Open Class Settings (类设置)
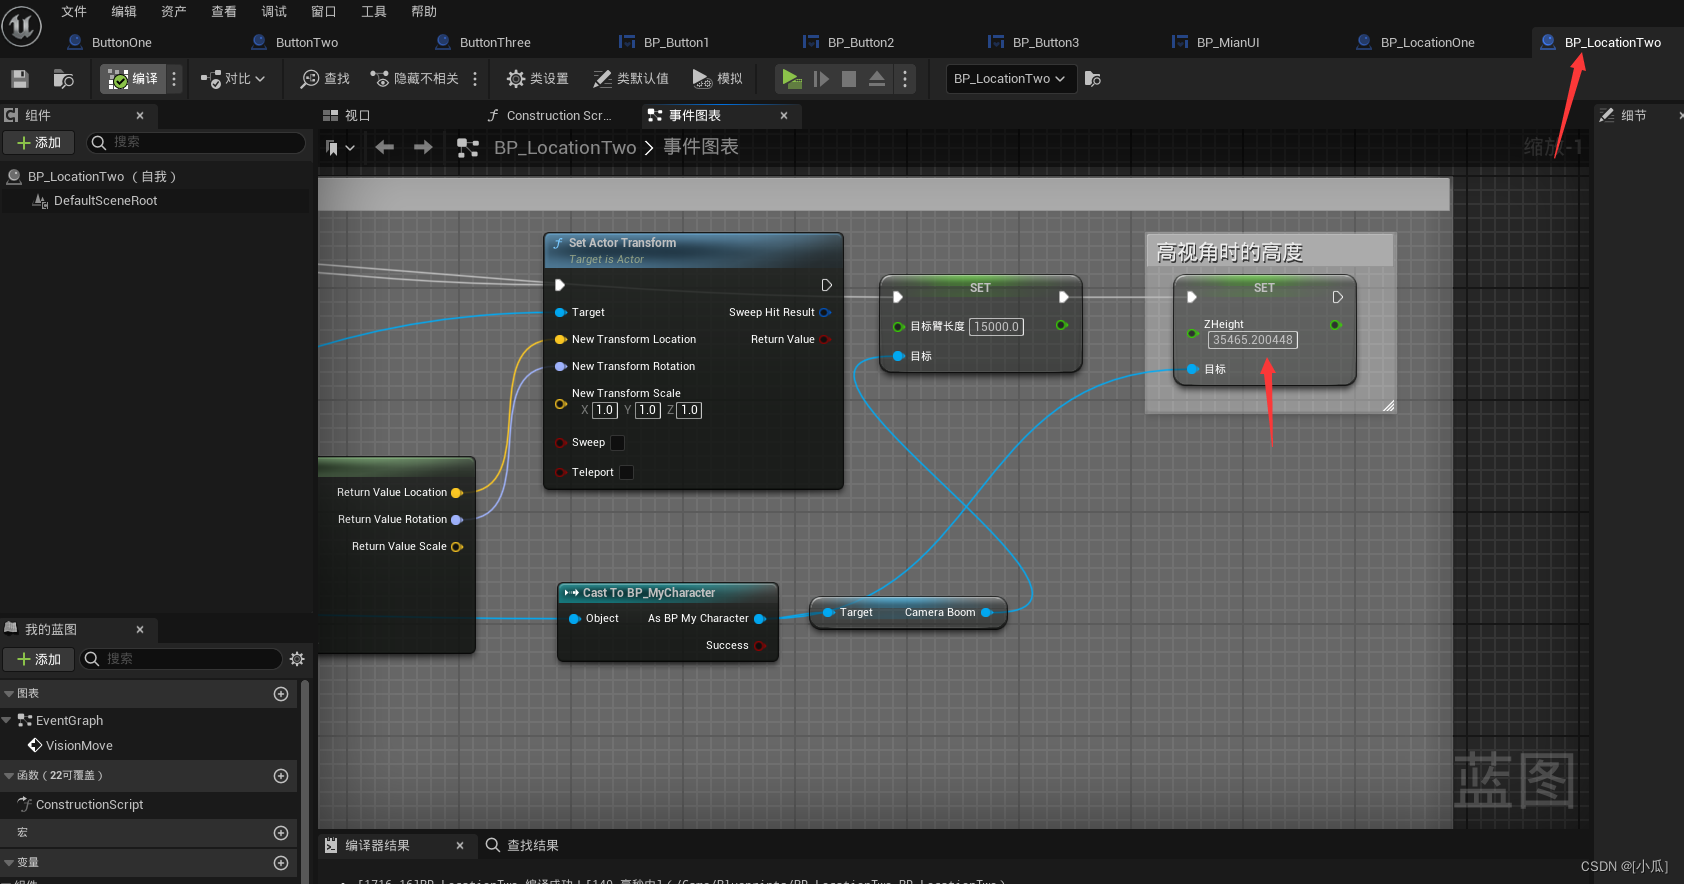Viewport: 1684px width, 884px height. click(537, 79)
